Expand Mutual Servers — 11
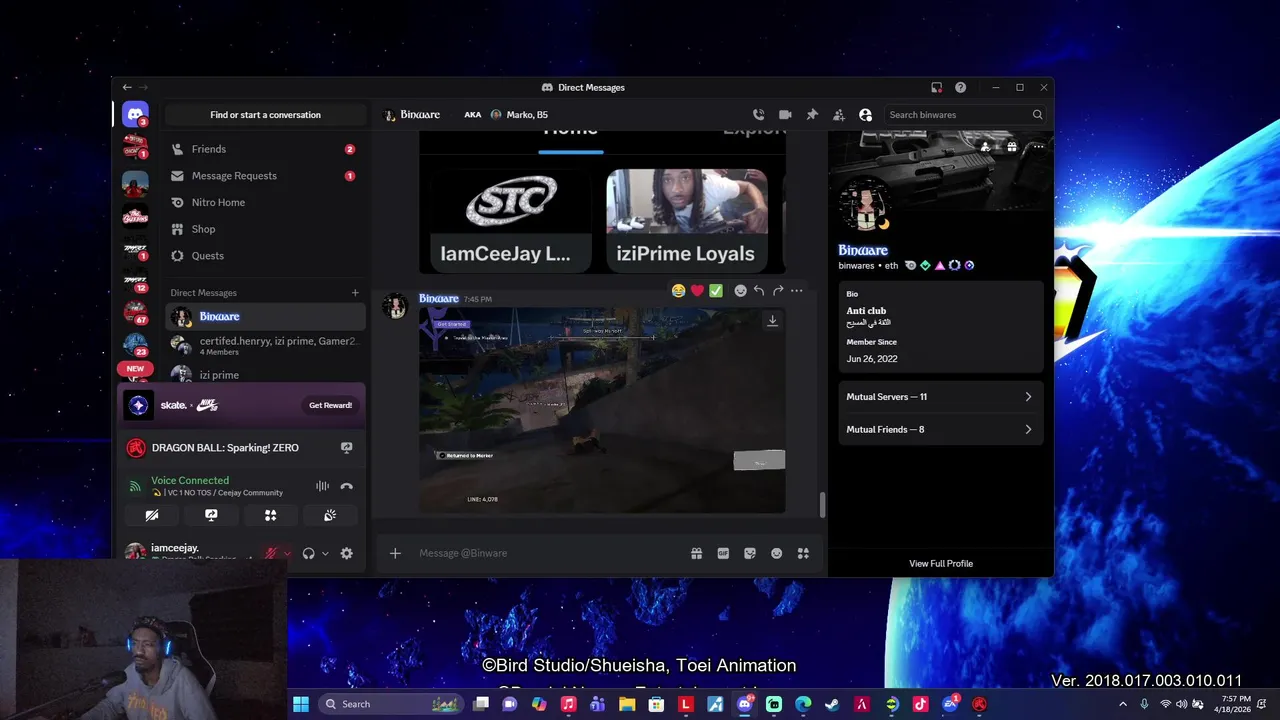The height and width of the screenshot is (720, 1280). (939, 397)
